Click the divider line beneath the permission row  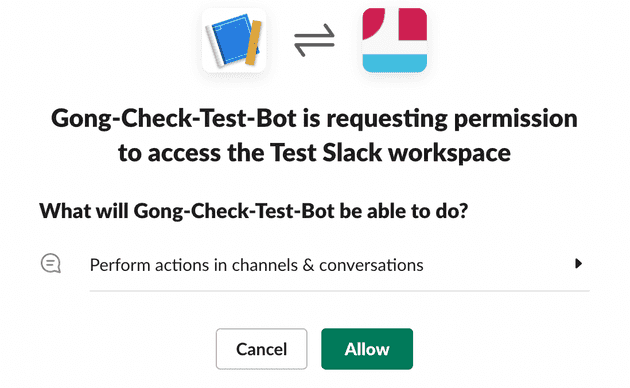(340, 290)
